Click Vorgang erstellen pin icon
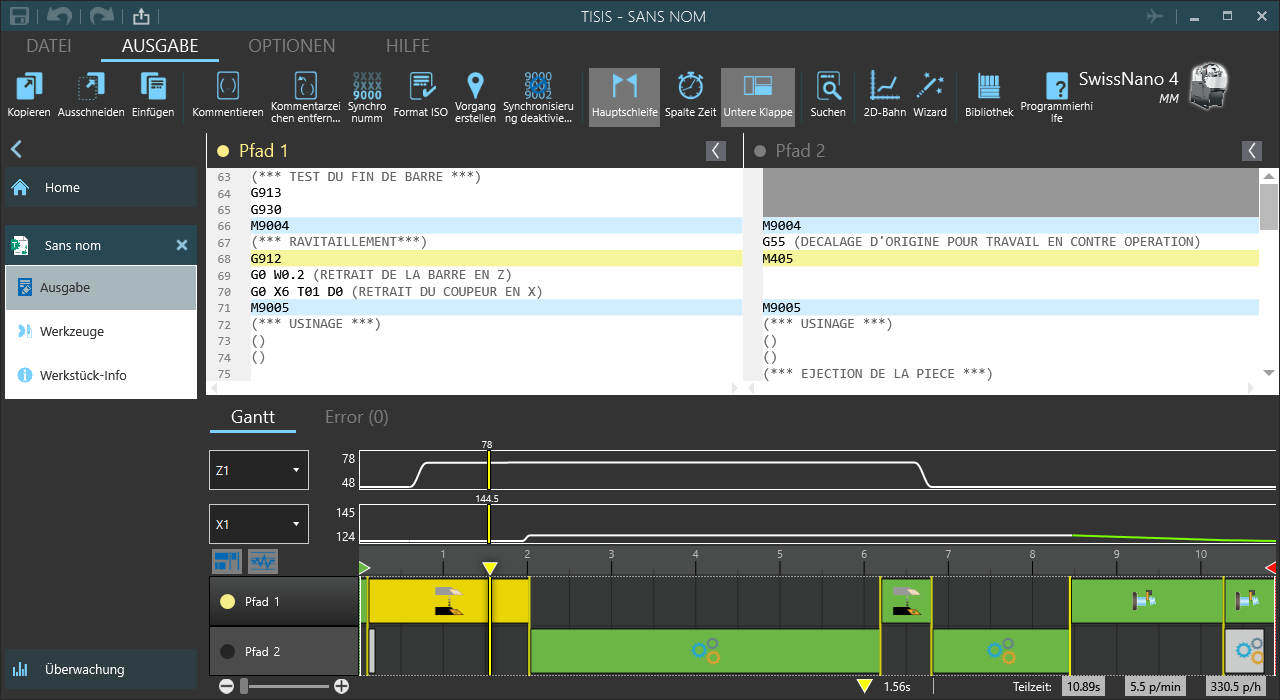 click(475, 86)
